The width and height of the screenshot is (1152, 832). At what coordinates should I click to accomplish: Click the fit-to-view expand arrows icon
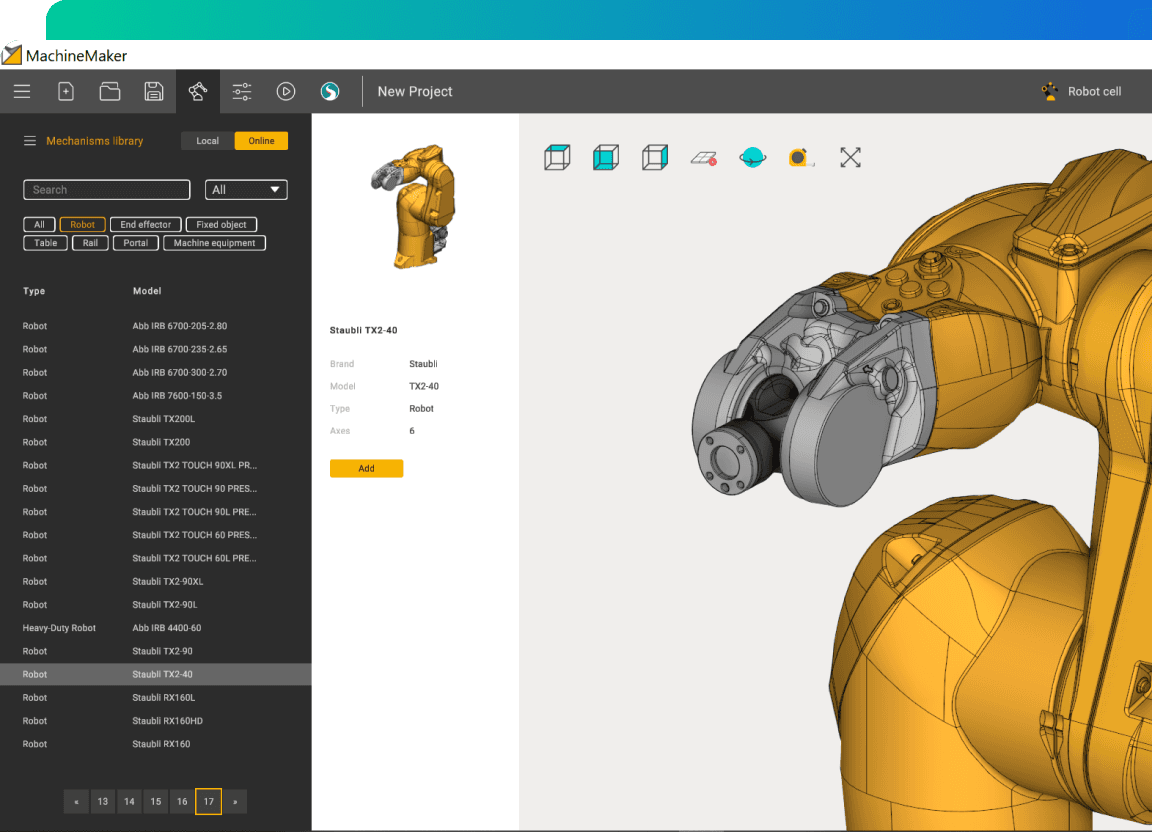coord(850,157)
